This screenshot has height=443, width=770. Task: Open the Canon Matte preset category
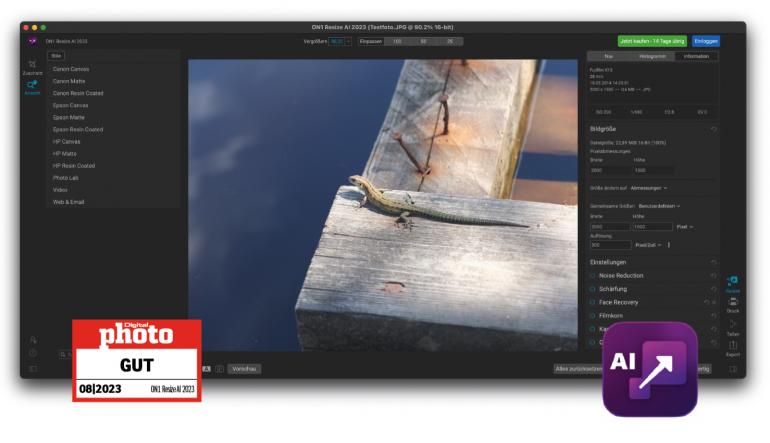click(x=69, y=81)
